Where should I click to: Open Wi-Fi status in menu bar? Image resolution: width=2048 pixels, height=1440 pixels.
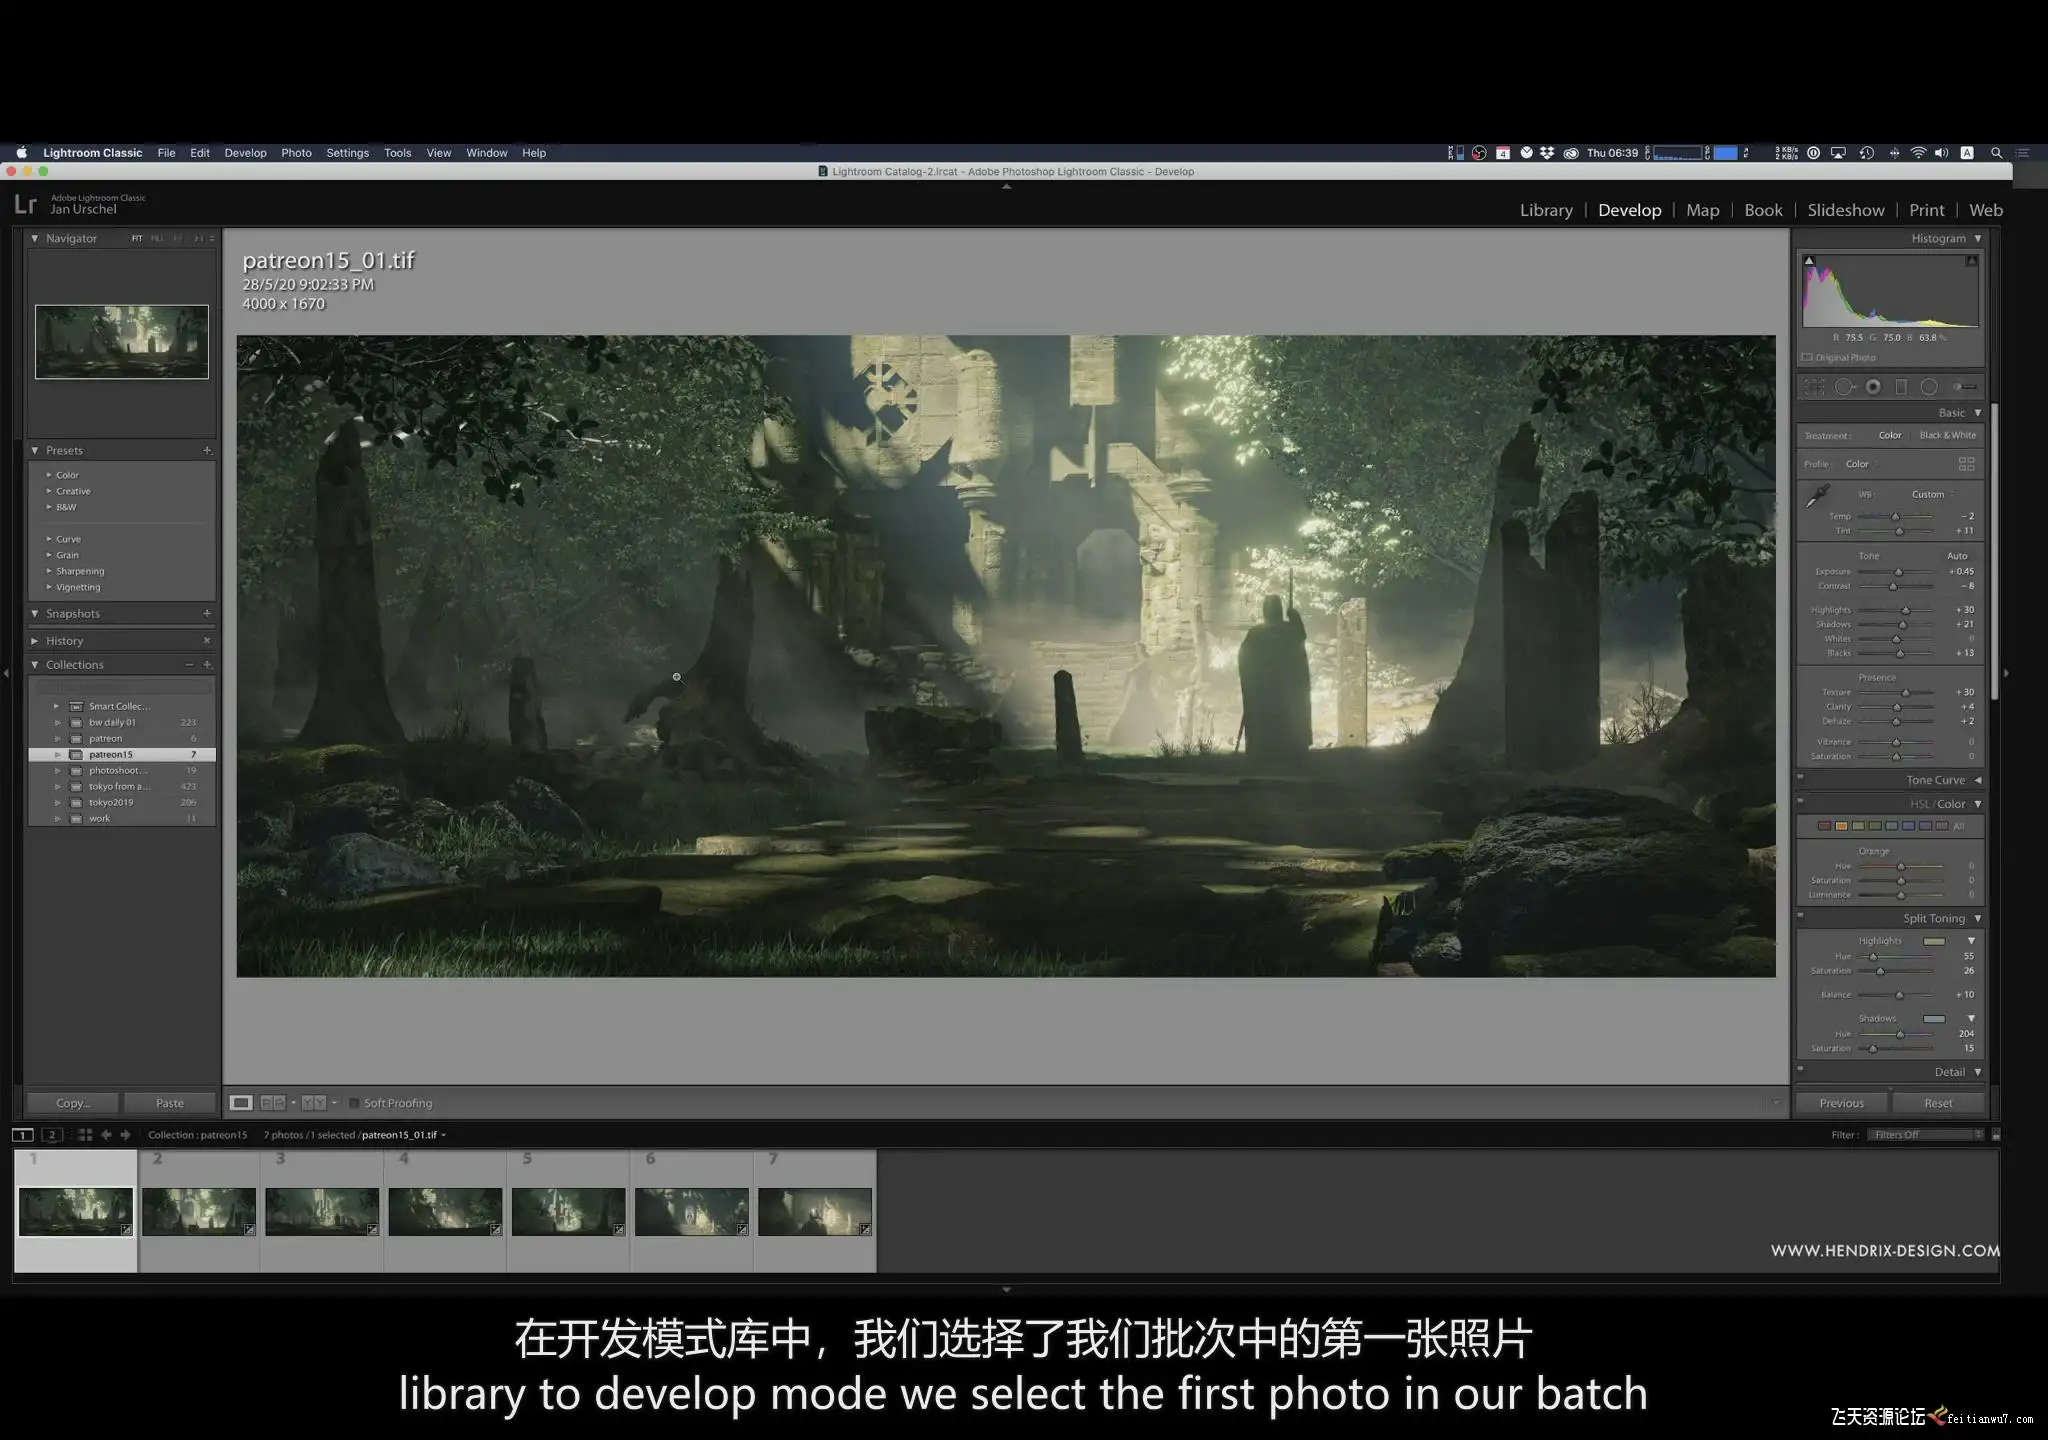tap(1918, 153)
